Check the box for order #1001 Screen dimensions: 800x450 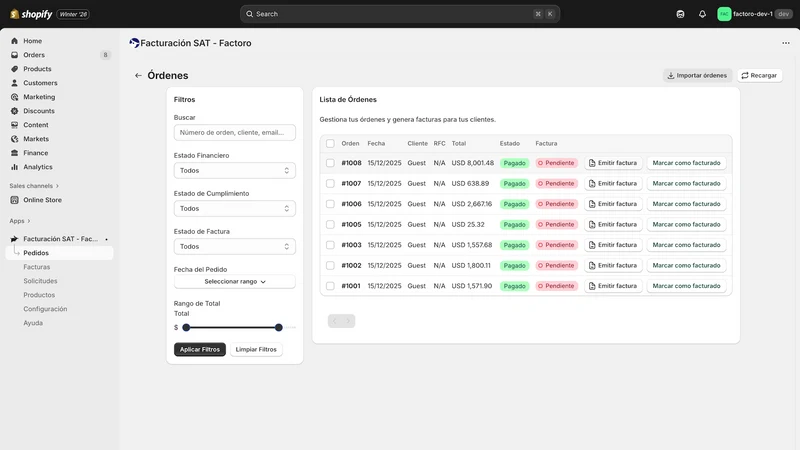(330, 286)
